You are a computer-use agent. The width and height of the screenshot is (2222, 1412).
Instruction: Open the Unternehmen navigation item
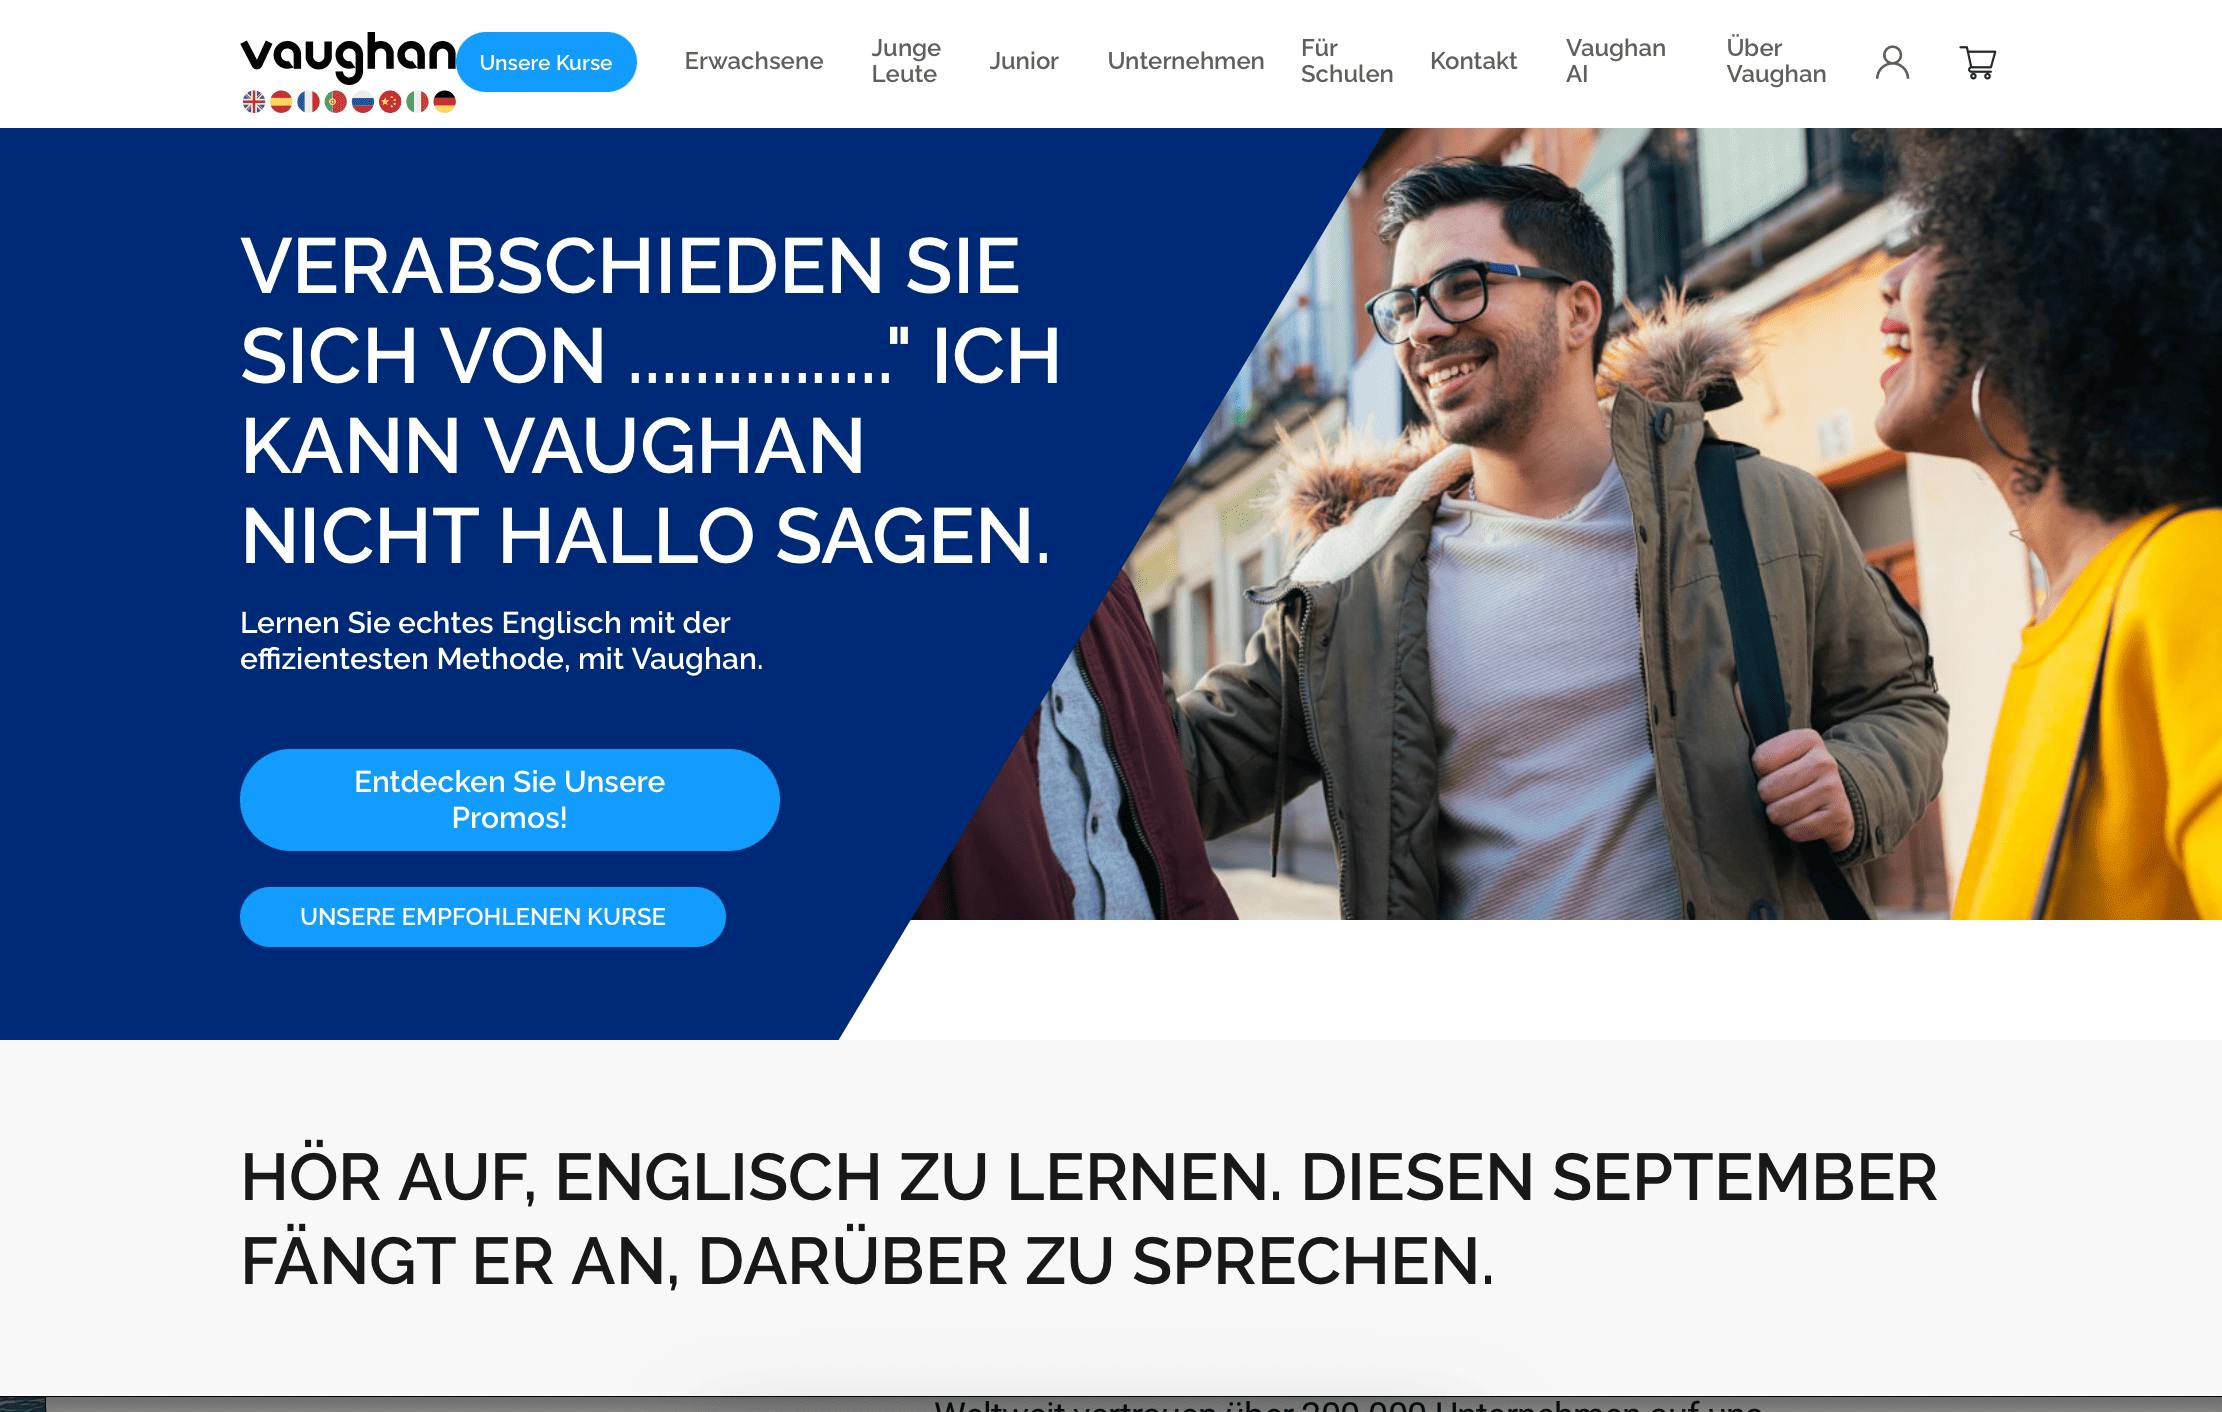[x=1186, y=61]
